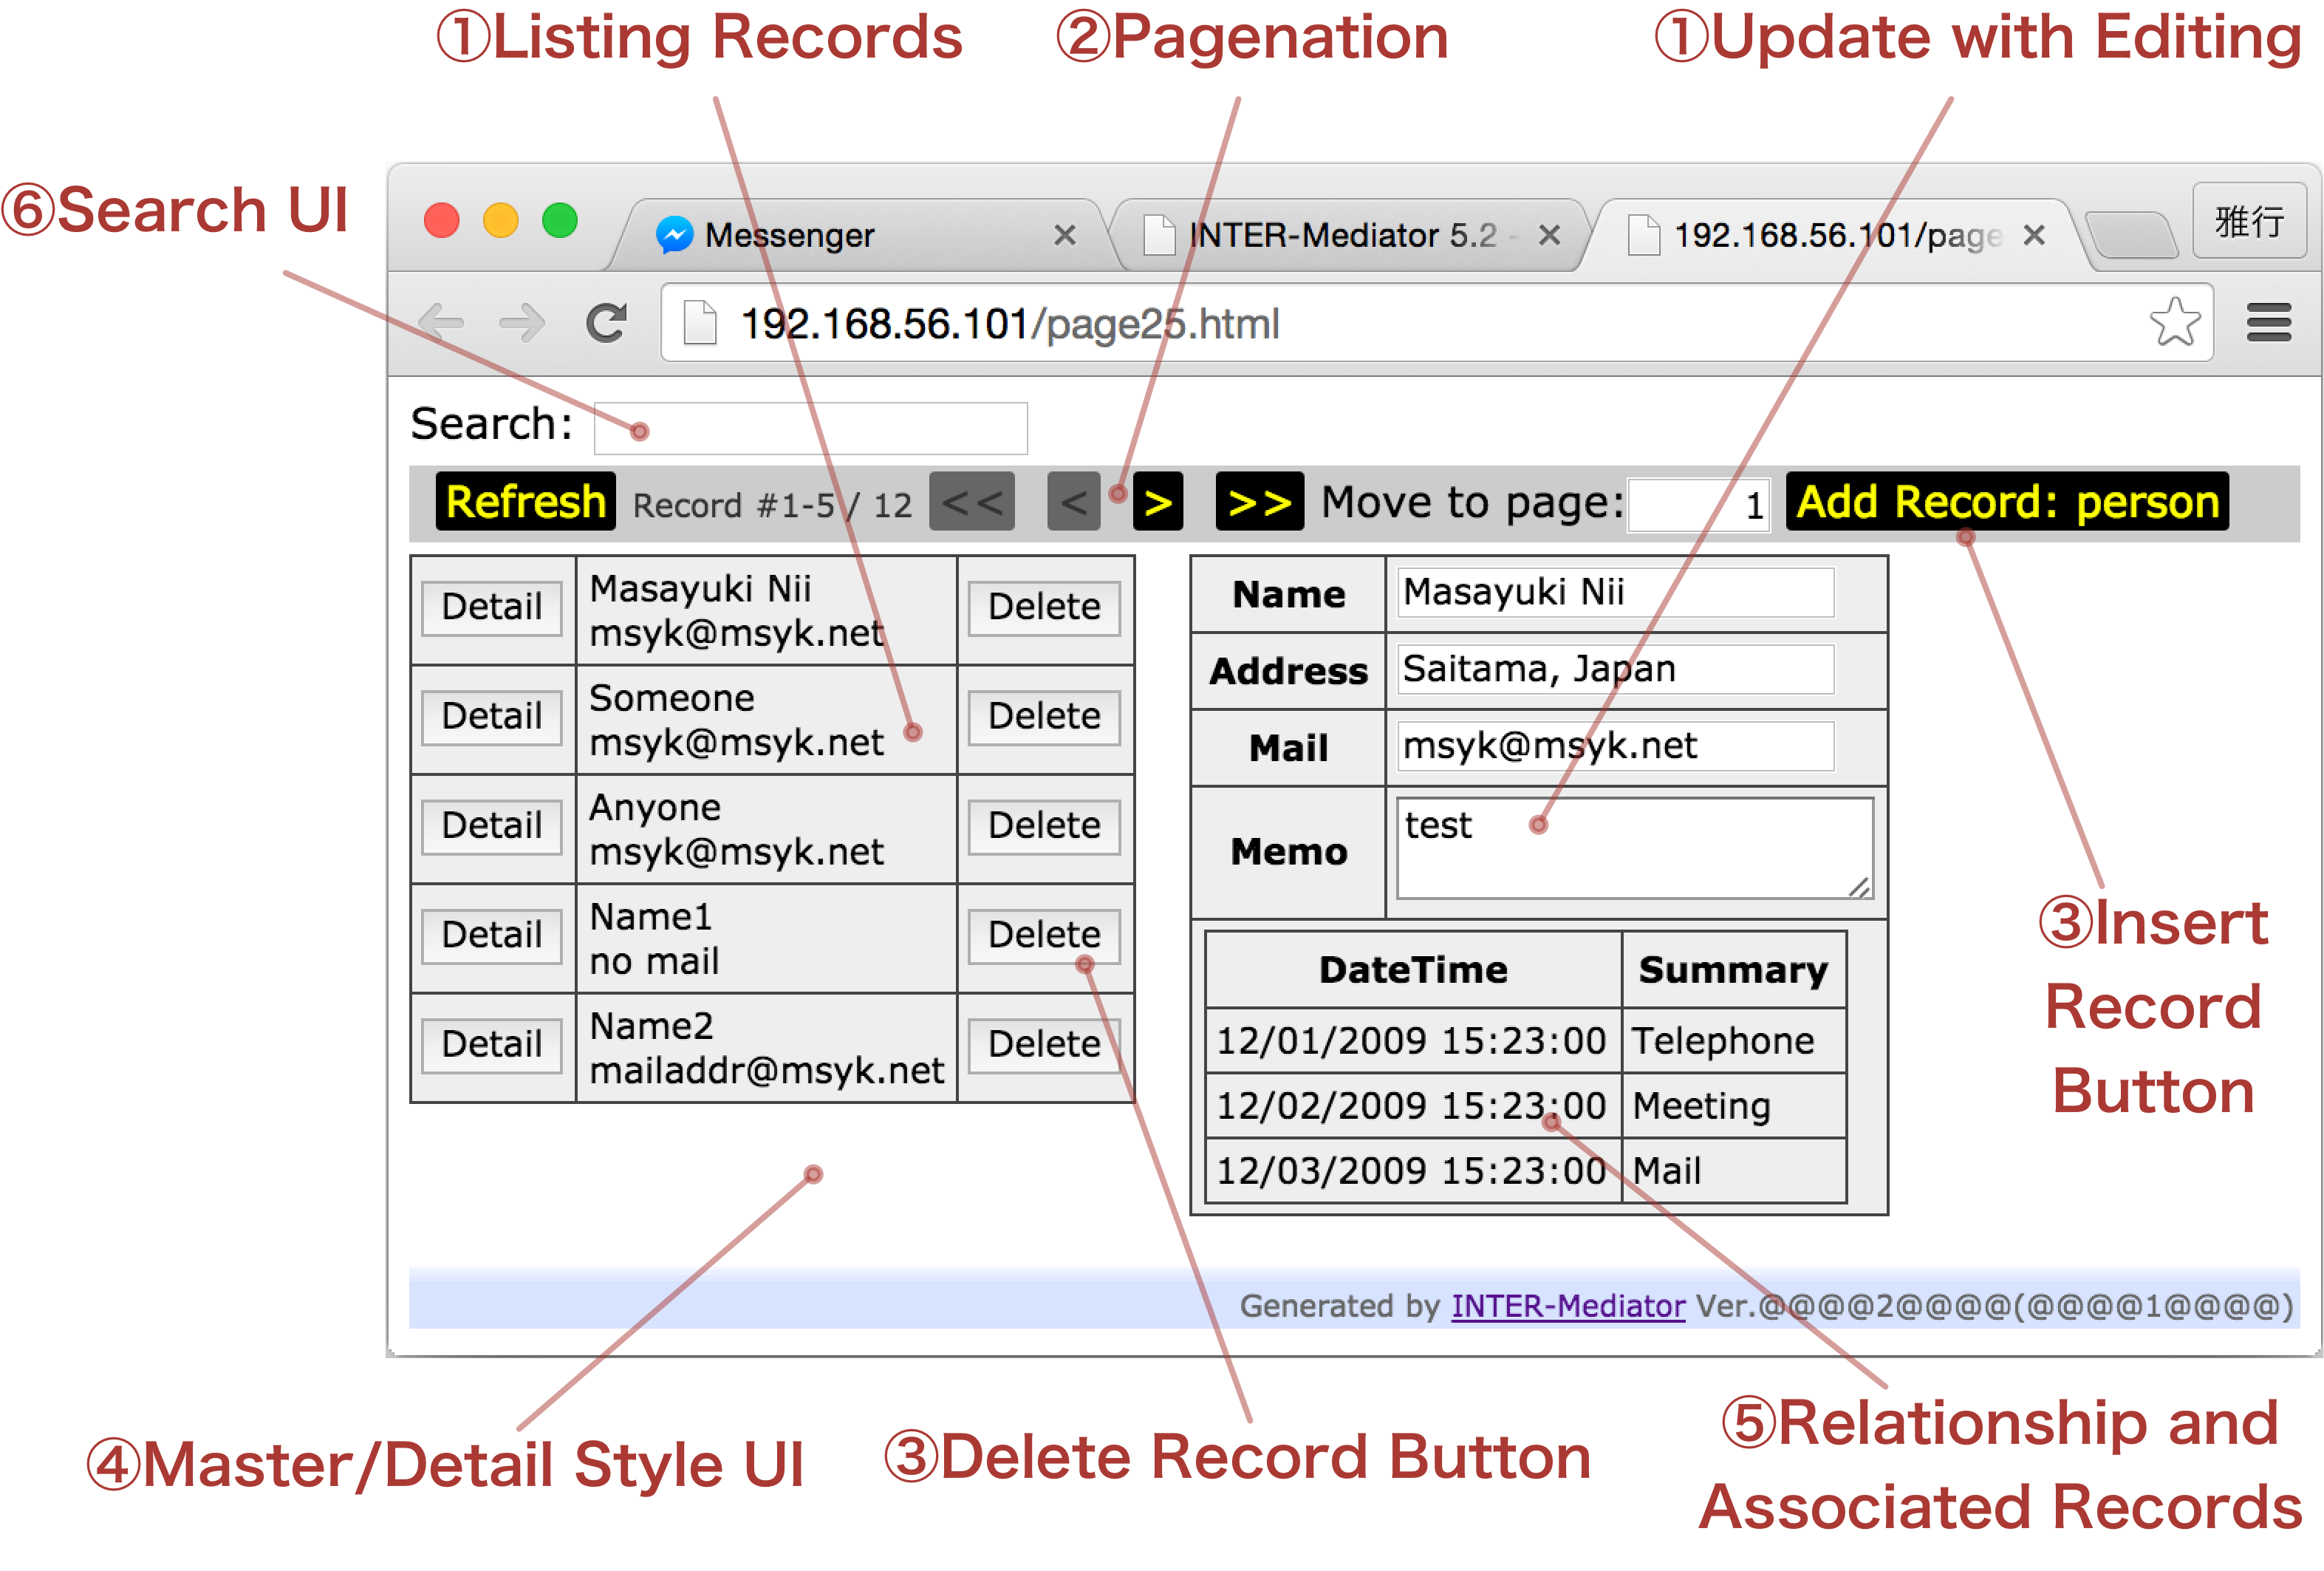Click the address bar showing page25.html
This screenshot has height=1571, width=2324.
(x=1435, y=323)
